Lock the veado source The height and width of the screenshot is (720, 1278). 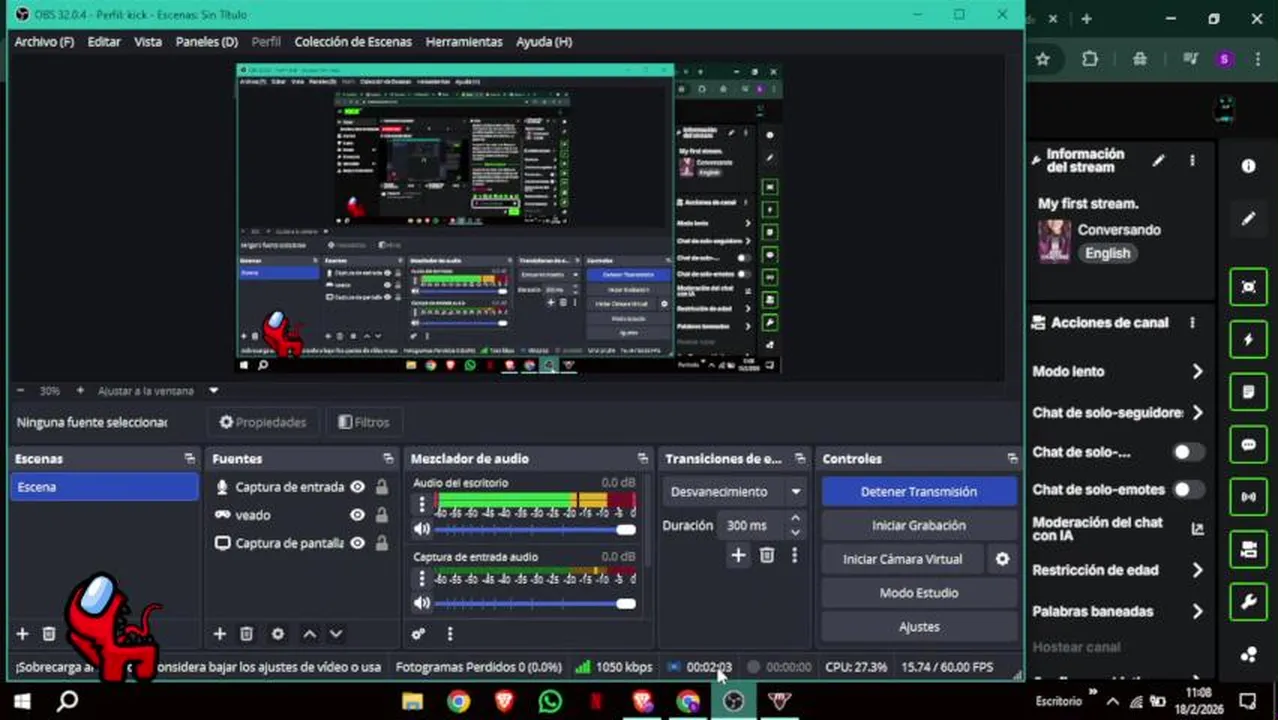[381, 515]
